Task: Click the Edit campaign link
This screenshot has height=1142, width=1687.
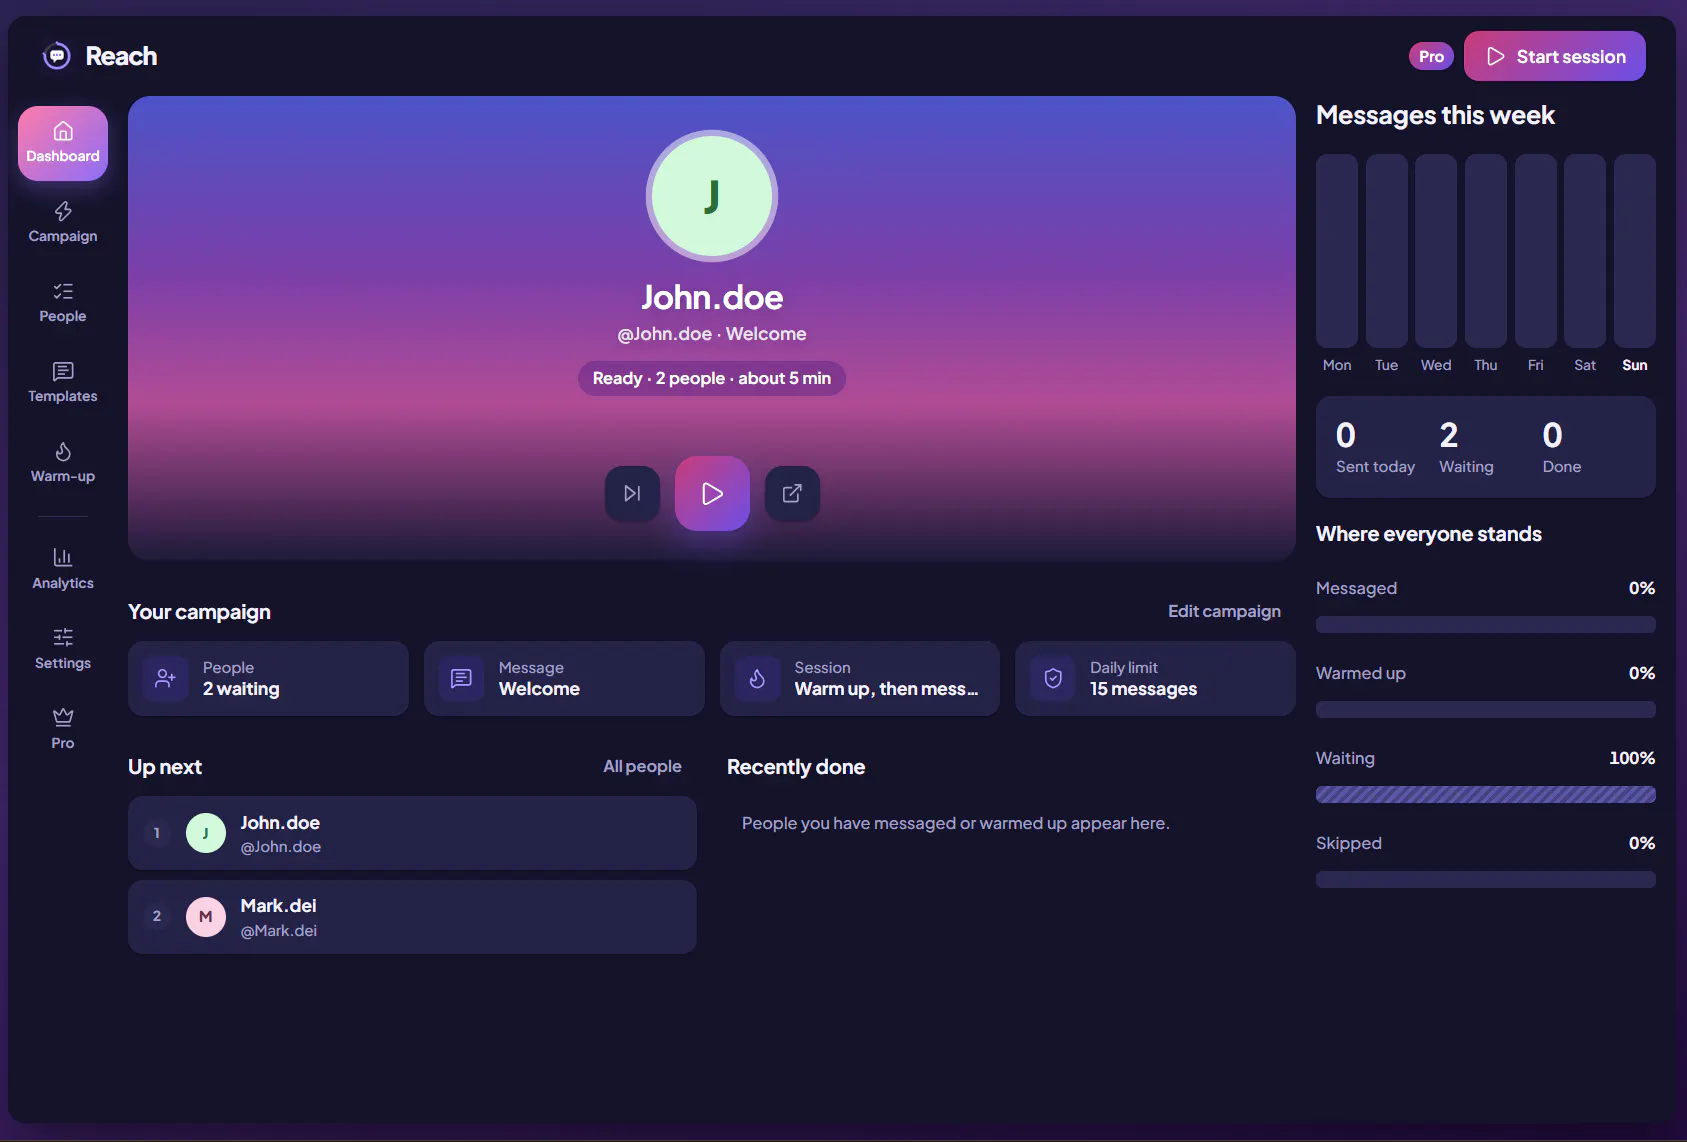Action: 1224,611
